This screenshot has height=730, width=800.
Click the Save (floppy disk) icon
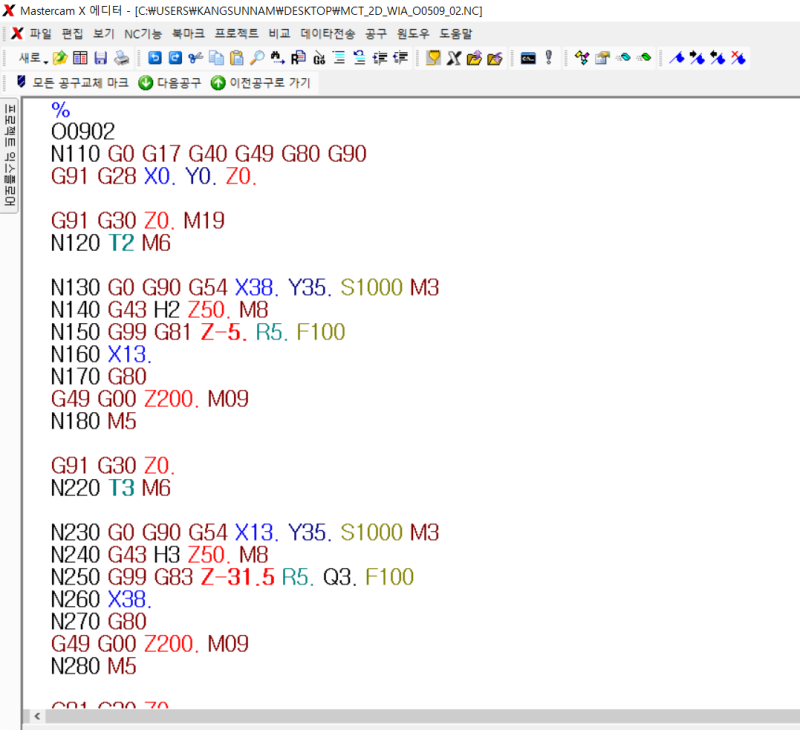[100, 58]
